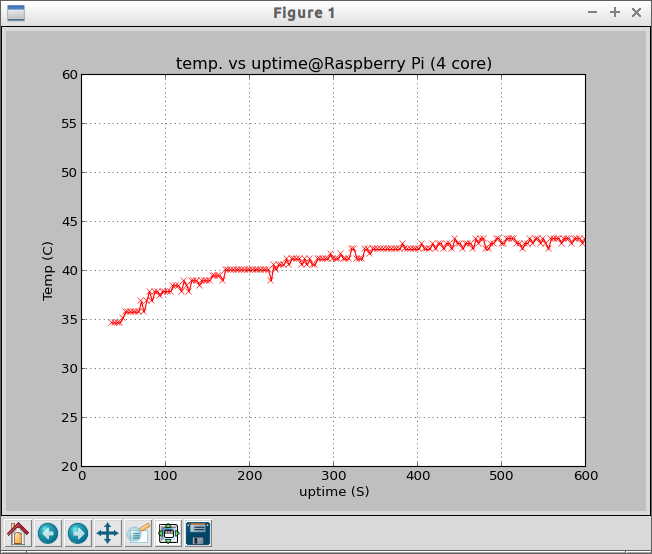Click the x-axis tick label 500
The height and width of the screenshot is (554, 652).
point(501,475)
